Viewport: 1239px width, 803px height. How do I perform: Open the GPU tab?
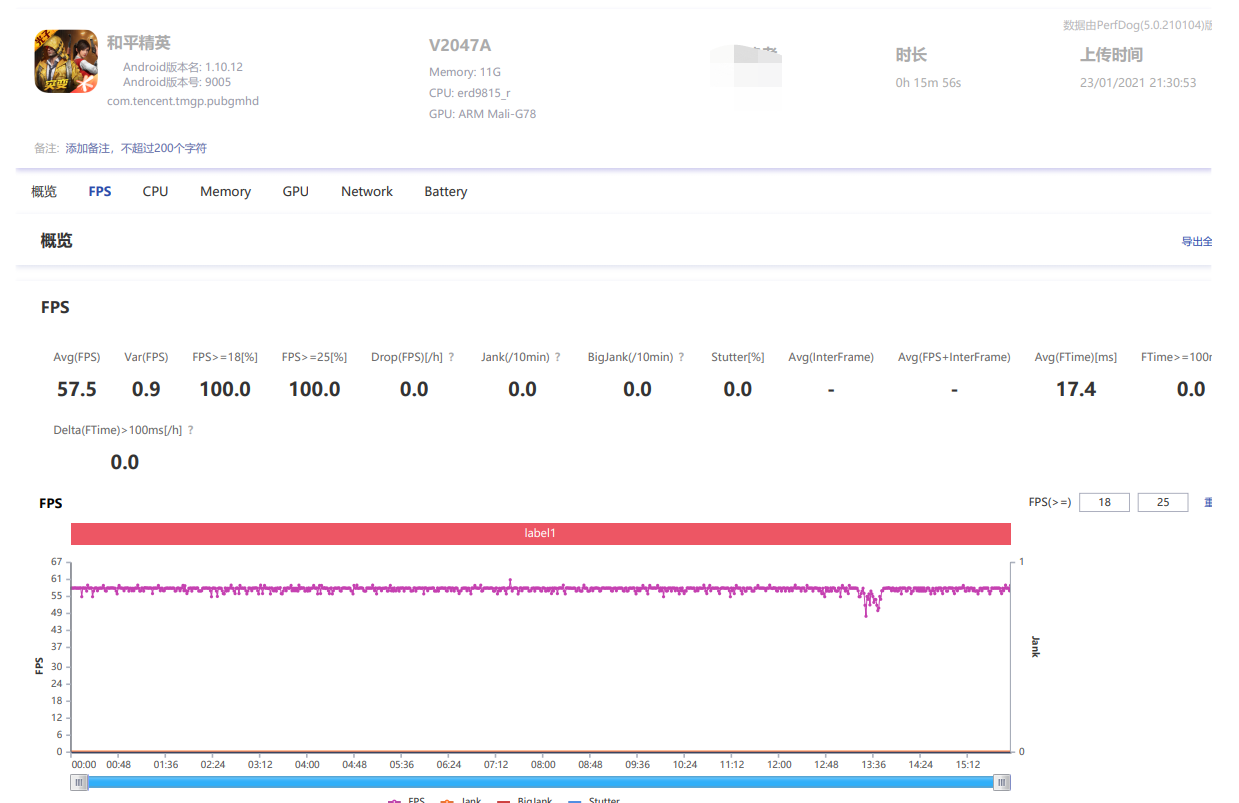296,191
